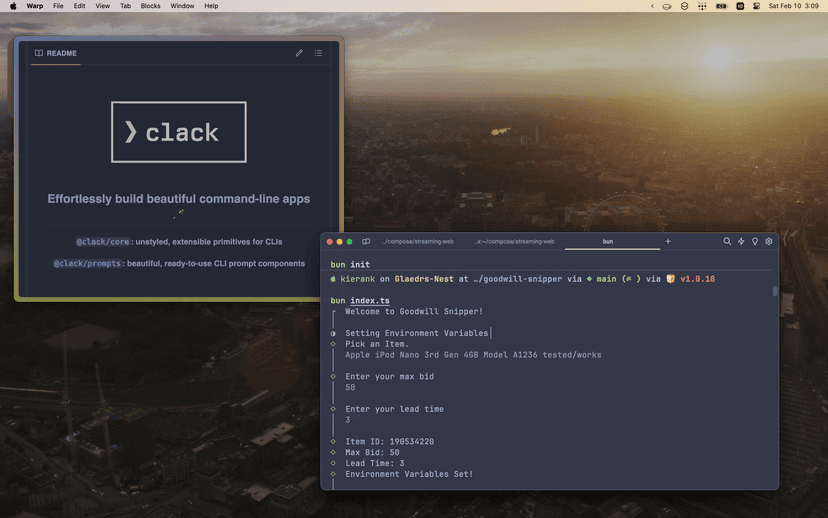The image size is (828, 518).
Task: Expand hidden menu bar items chevron
Action: 652,6
